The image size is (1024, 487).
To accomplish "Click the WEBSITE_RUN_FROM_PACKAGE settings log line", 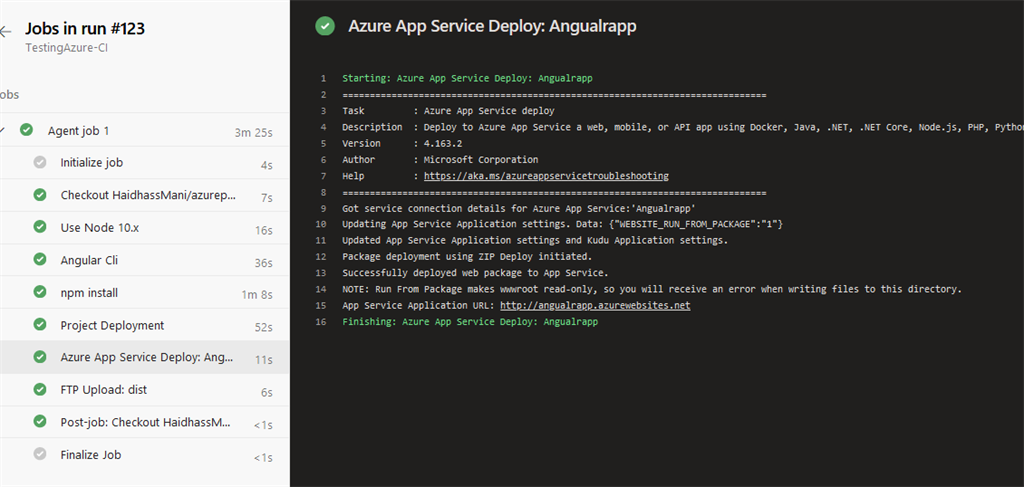I will pos(562,224).
